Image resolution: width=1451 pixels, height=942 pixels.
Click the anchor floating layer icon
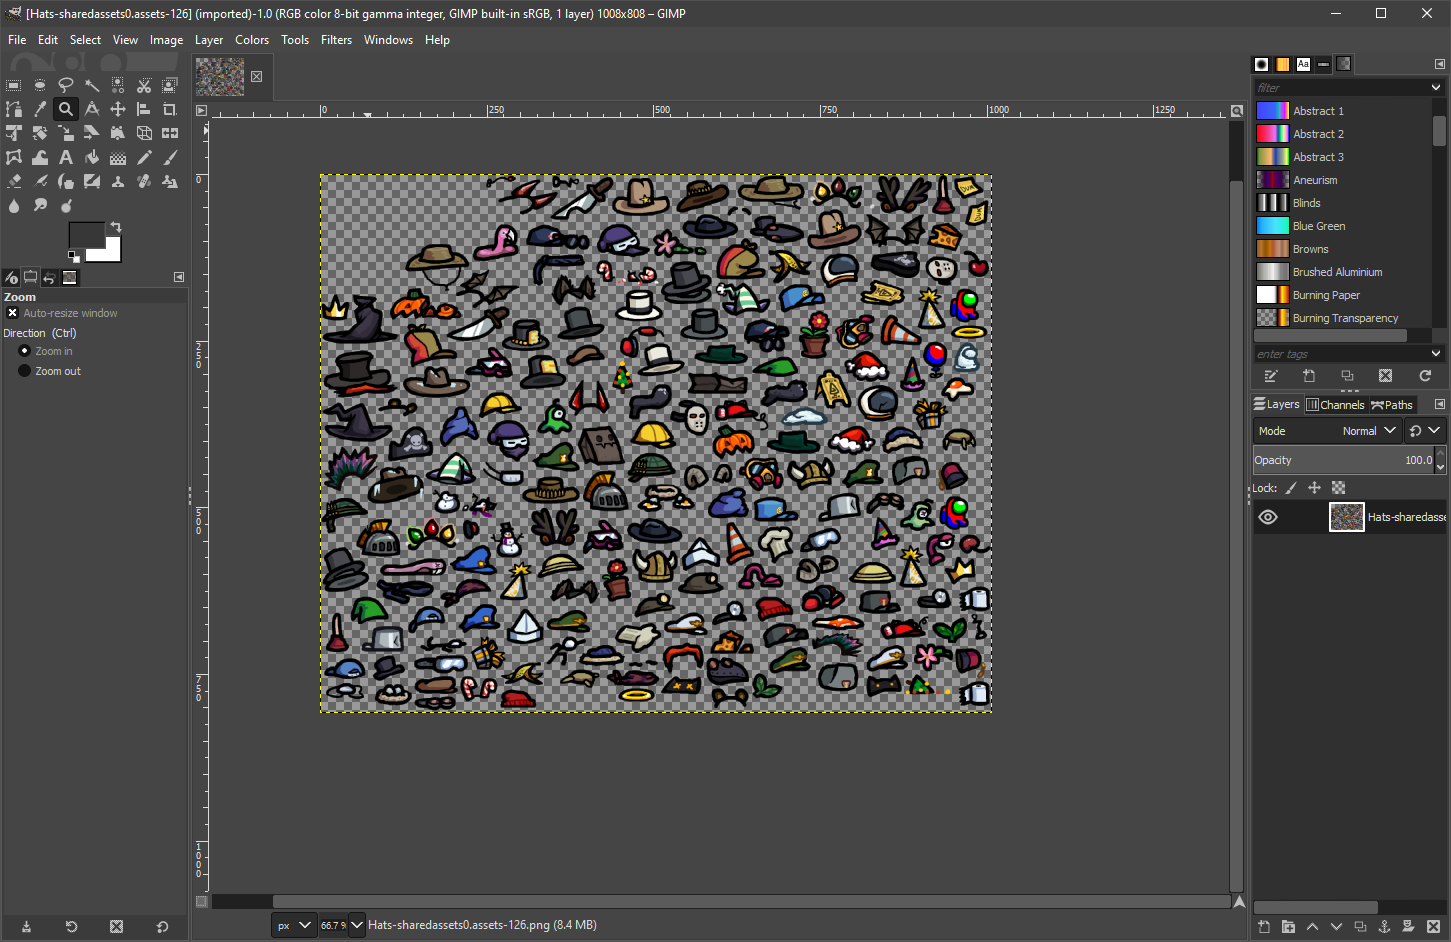coord(1384,927)
